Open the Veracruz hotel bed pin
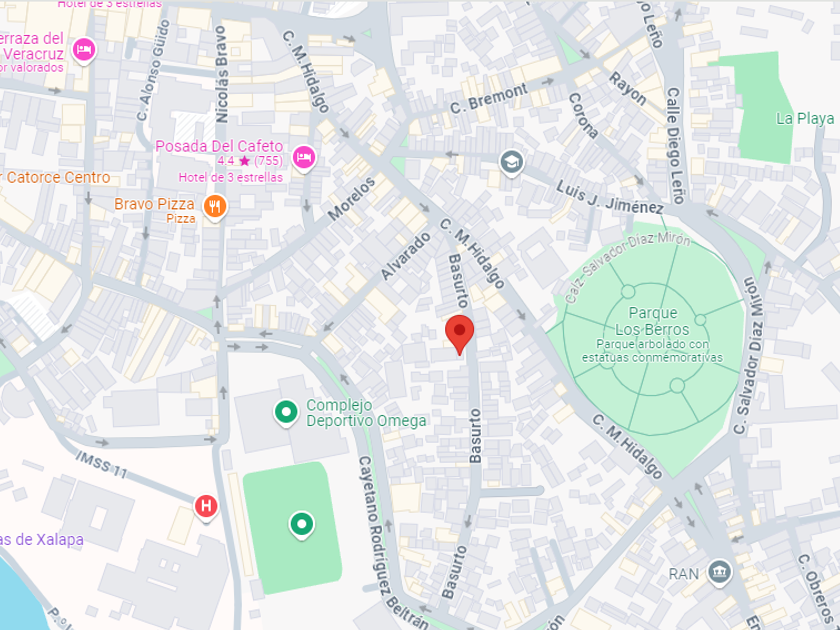 pyautogui.click(x=84, y=51)
